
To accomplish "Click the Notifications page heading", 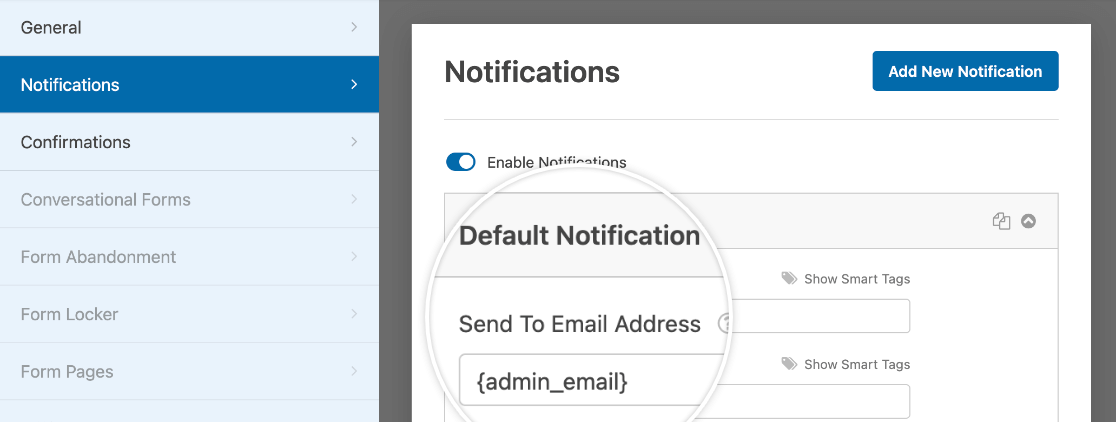I will [x=532, y=72].
